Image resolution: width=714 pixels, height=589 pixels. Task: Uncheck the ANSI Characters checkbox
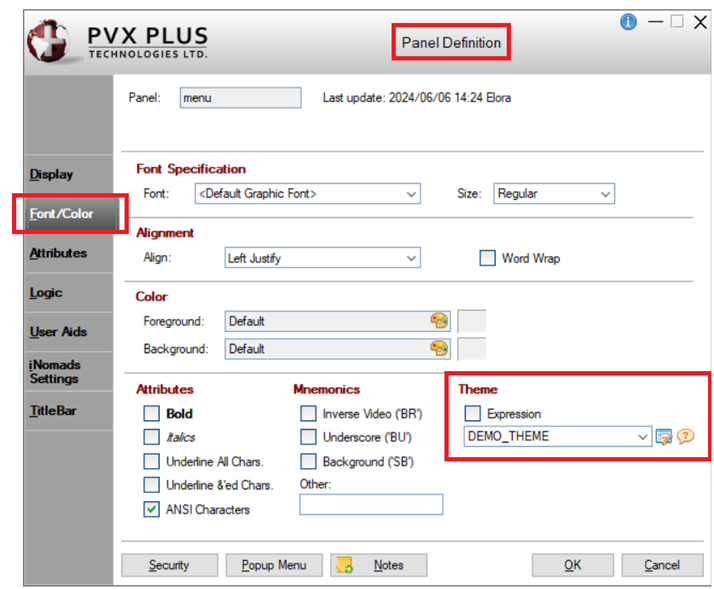151,509
